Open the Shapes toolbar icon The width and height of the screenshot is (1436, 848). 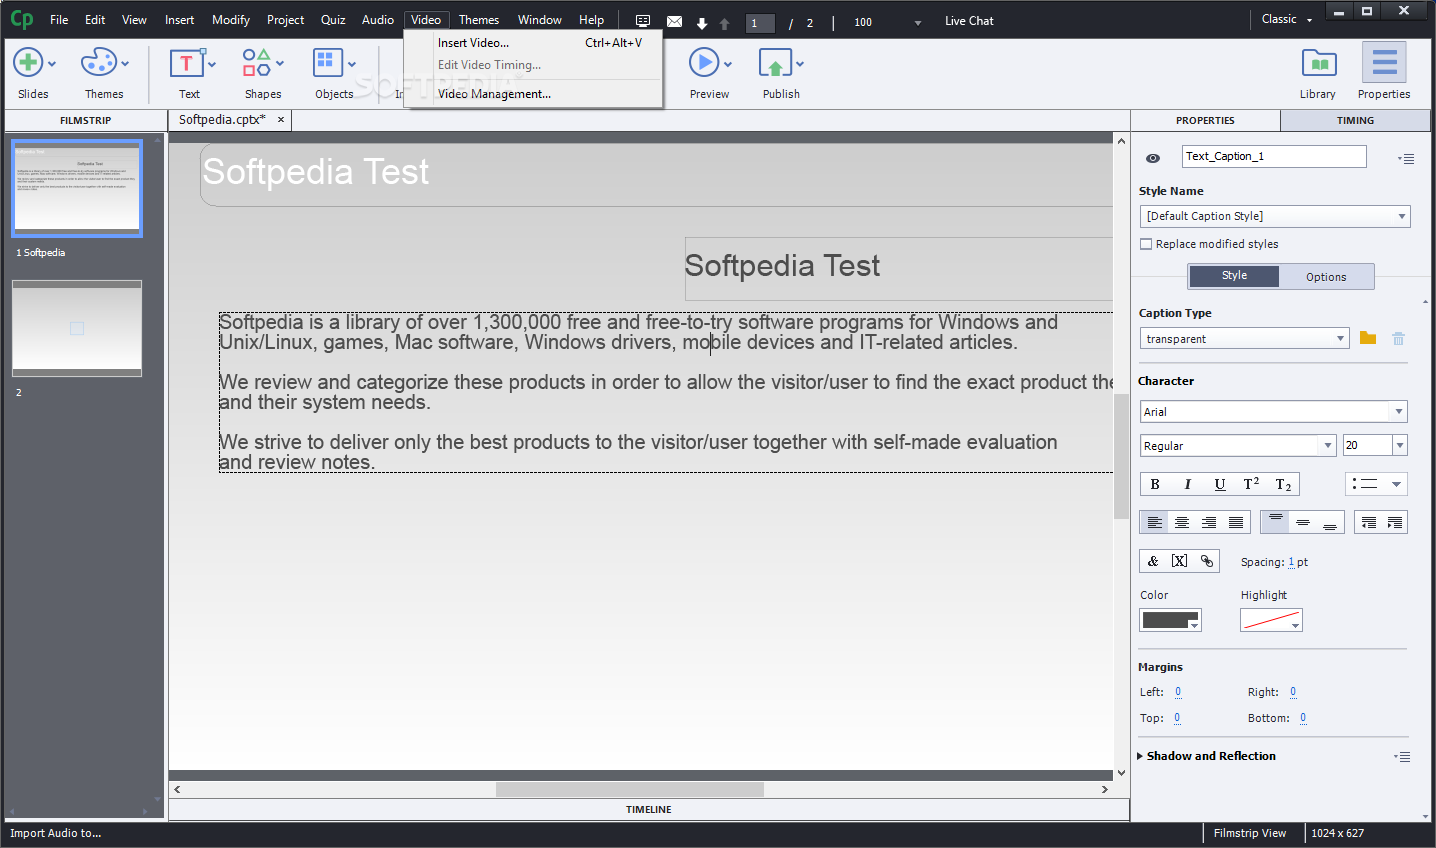[256, 63]
